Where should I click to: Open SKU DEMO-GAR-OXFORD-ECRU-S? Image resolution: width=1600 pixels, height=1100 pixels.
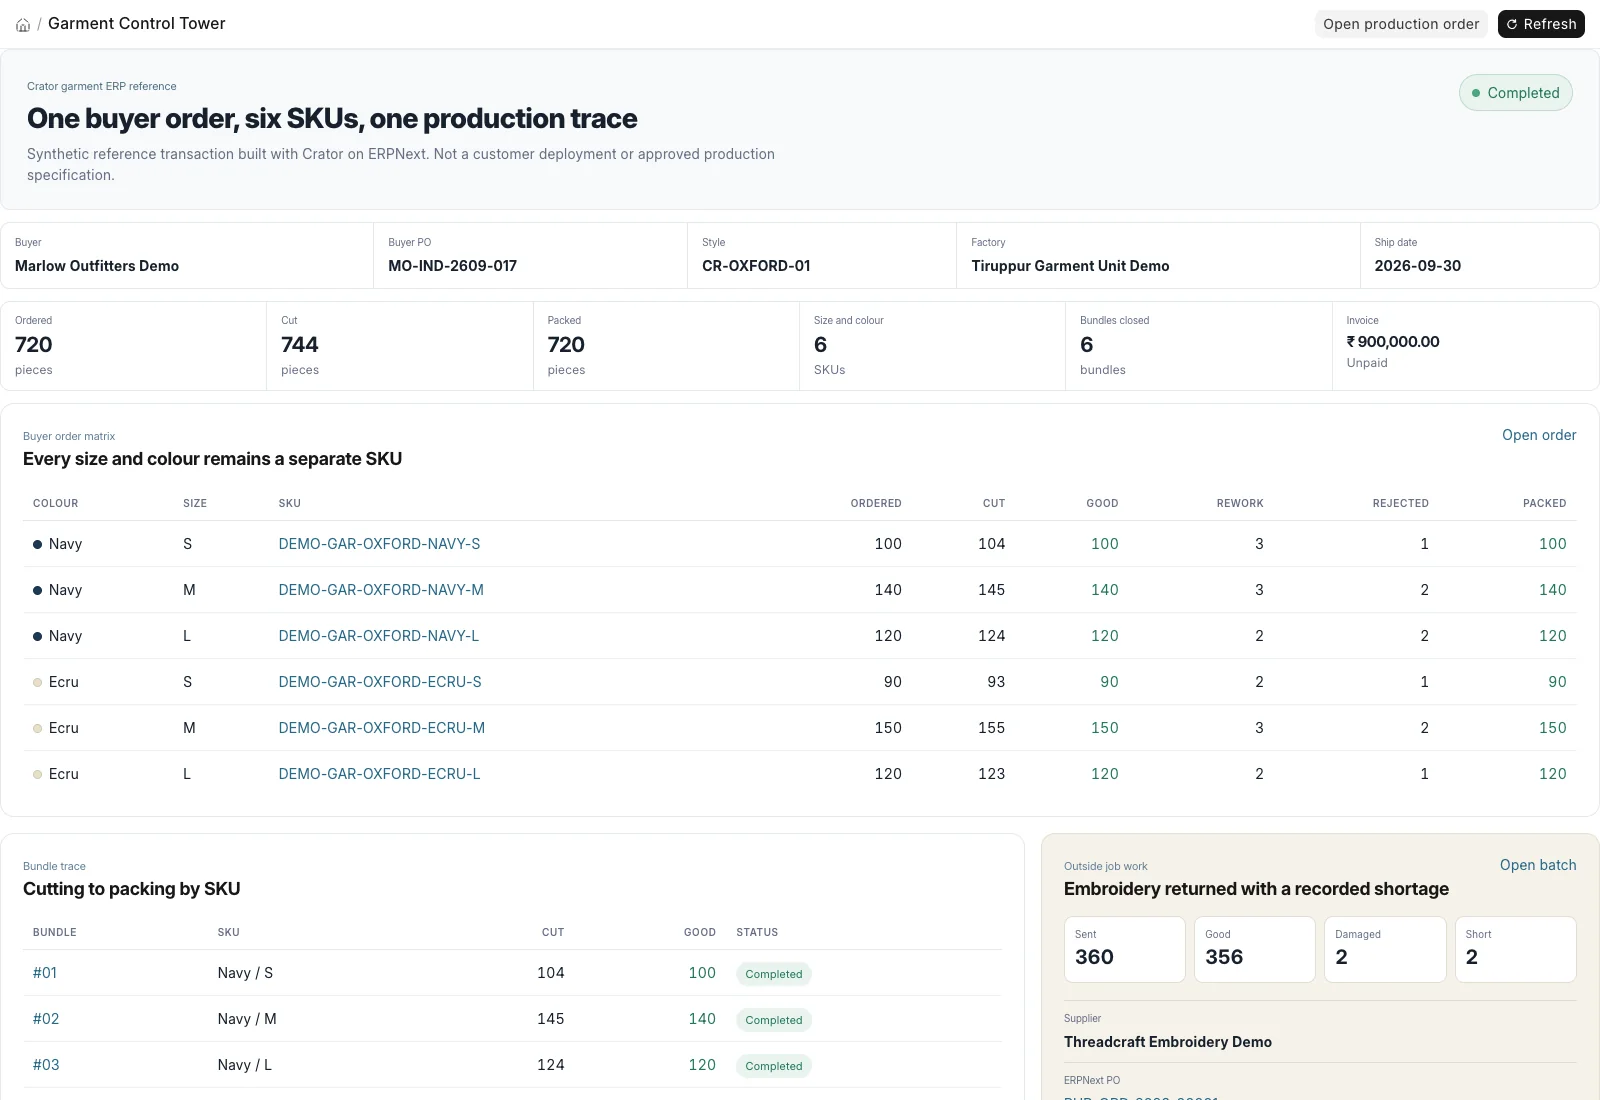[380, 682]
